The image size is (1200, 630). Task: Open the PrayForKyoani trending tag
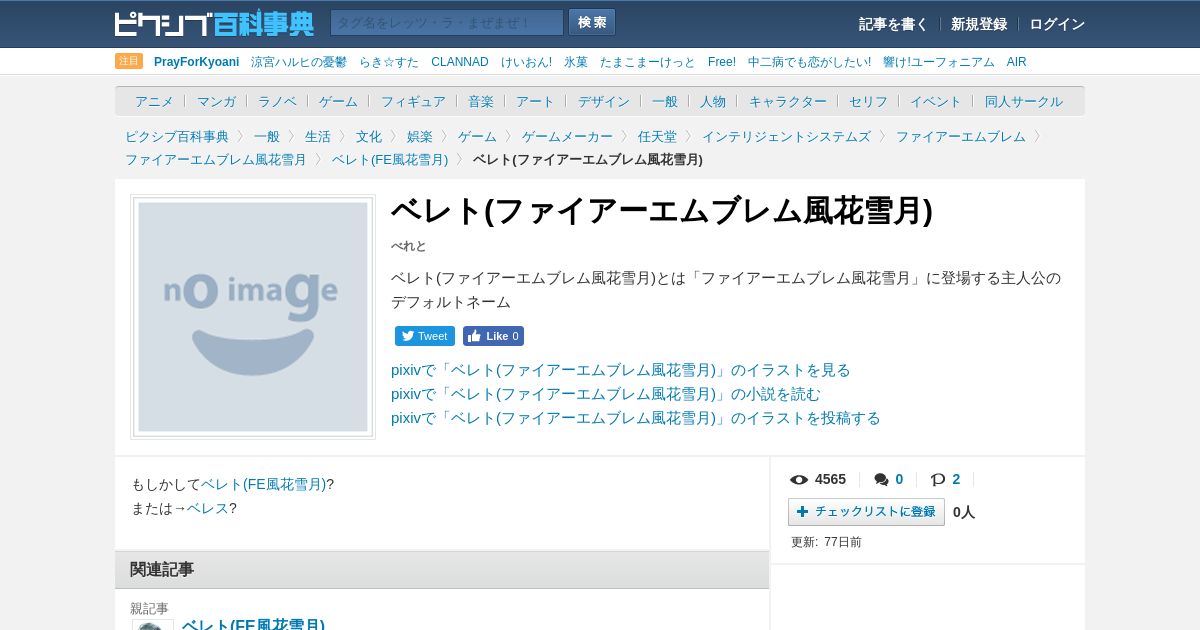click(197, 62)
